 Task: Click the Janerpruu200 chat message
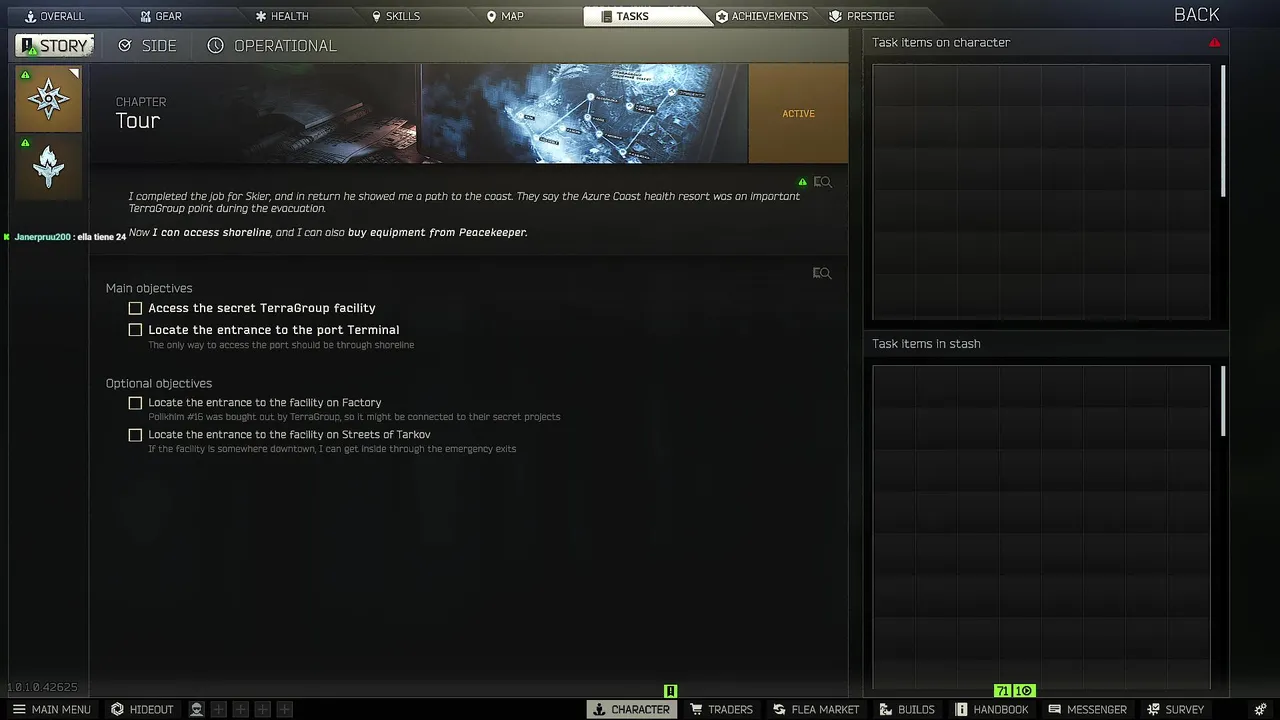tap(66, 237)
